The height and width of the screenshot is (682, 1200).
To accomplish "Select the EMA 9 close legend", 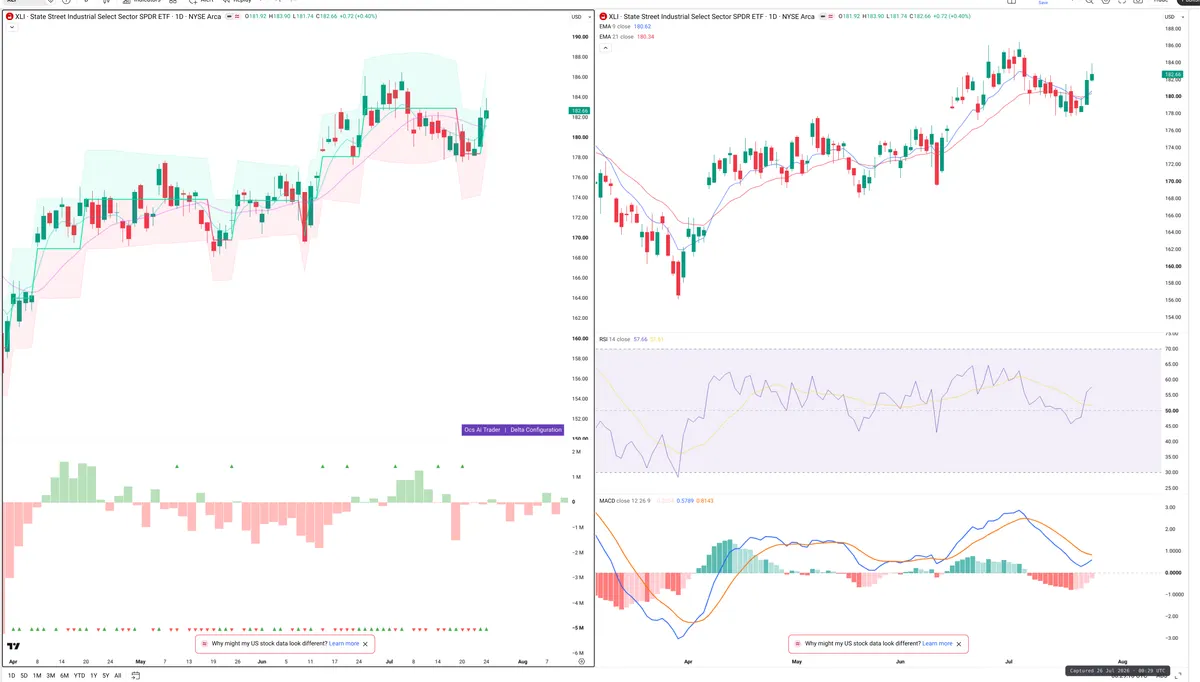I will click(615, 27).
